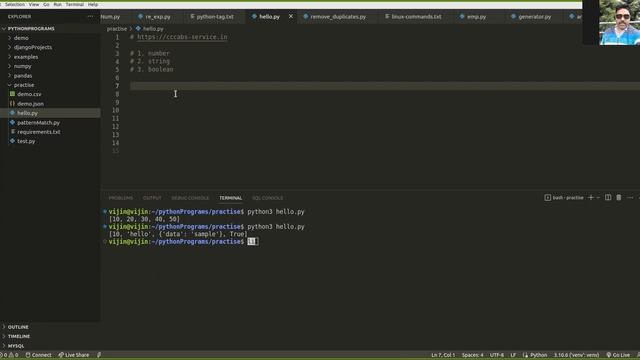The image size is (640, 360).
Task: Open the launch profile dropdown beside the plus
Action: 598,198
